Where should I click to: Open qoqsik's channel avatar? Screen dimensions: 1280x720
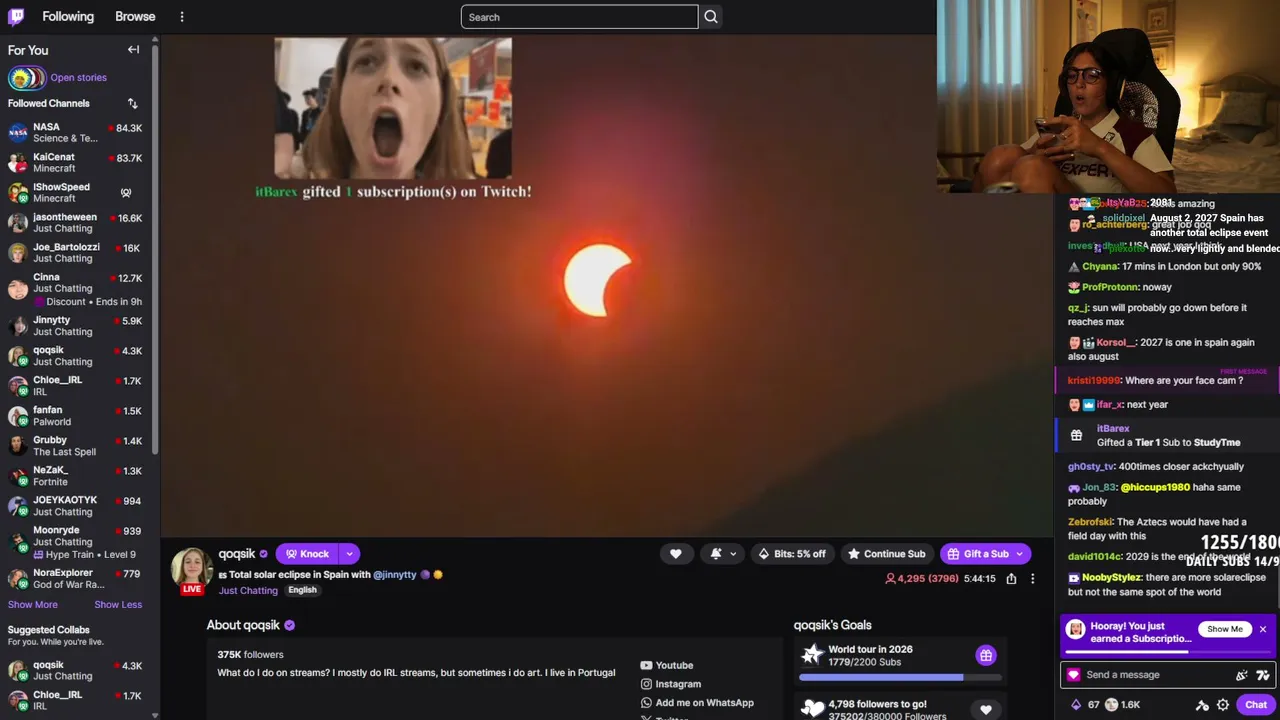[191, 567]
